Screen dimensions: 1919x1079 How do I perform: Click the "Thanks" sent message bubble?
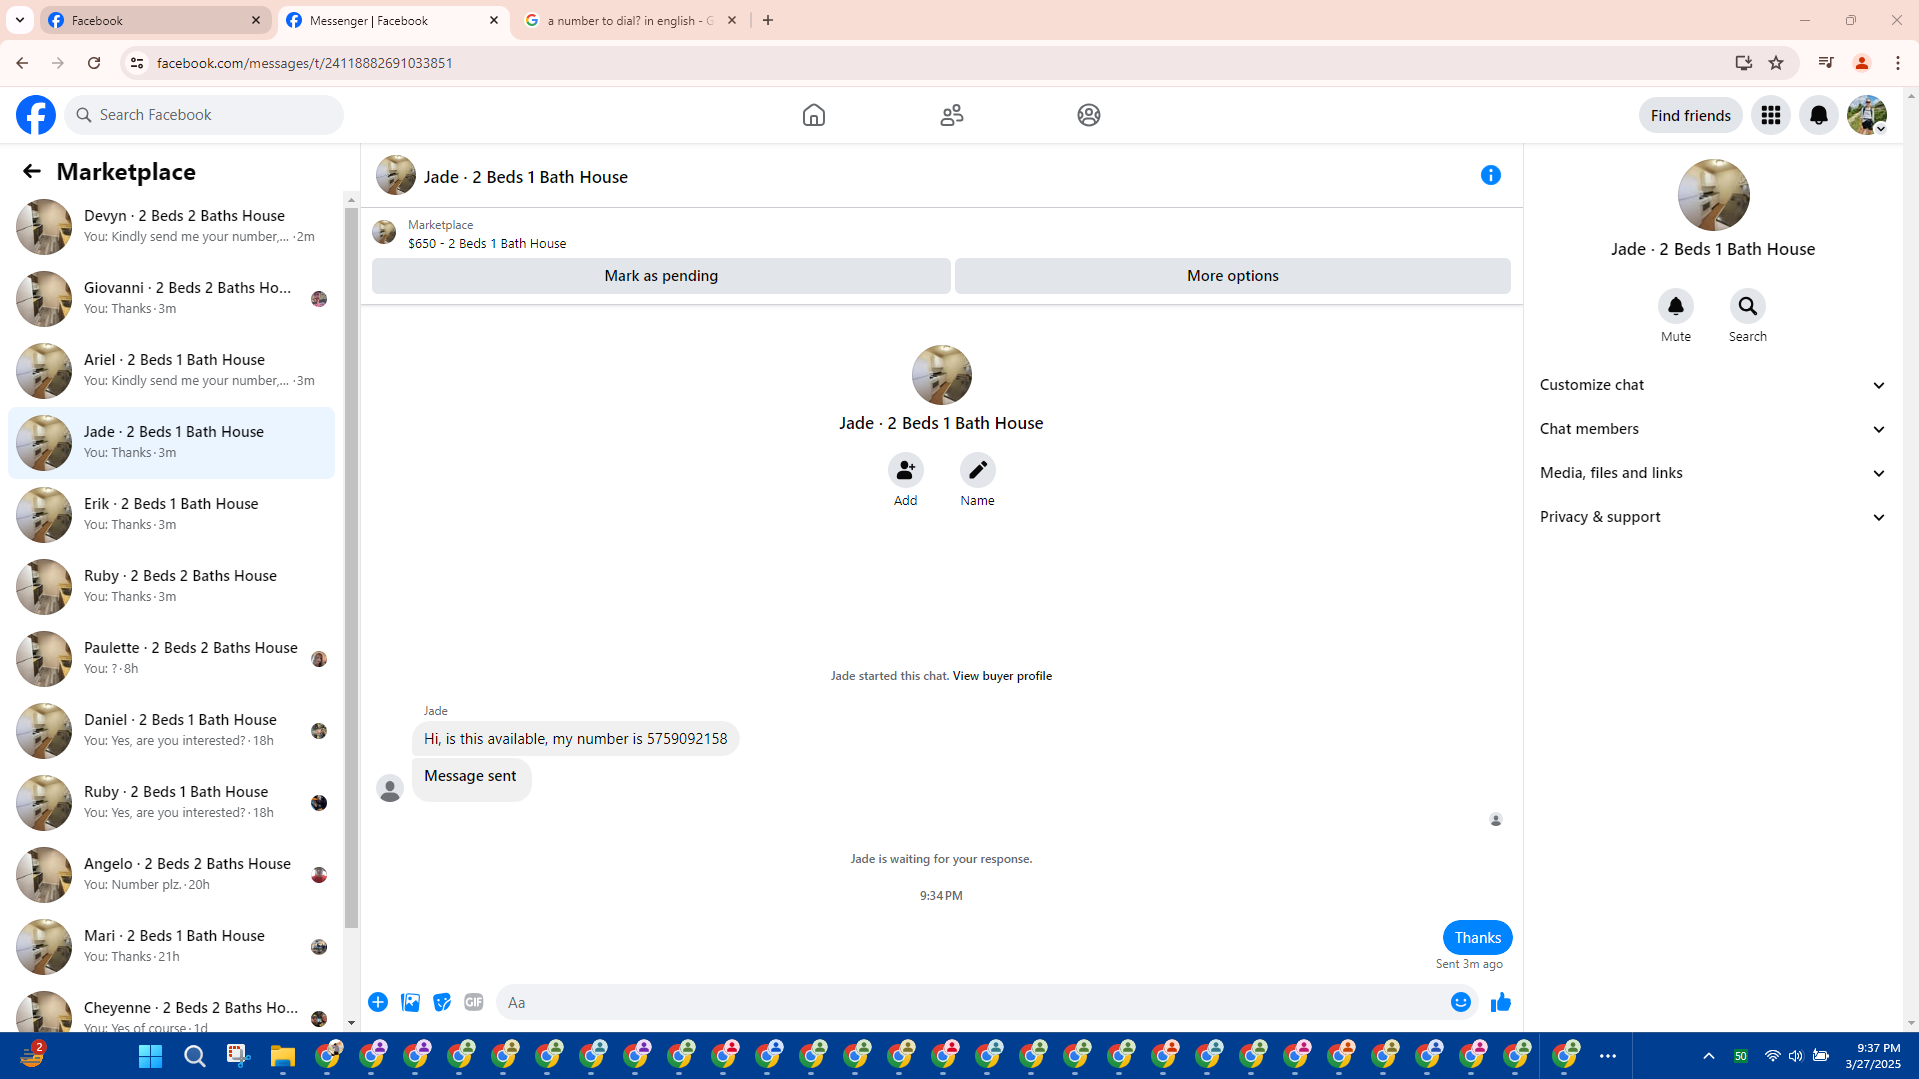coord(1478,938)
